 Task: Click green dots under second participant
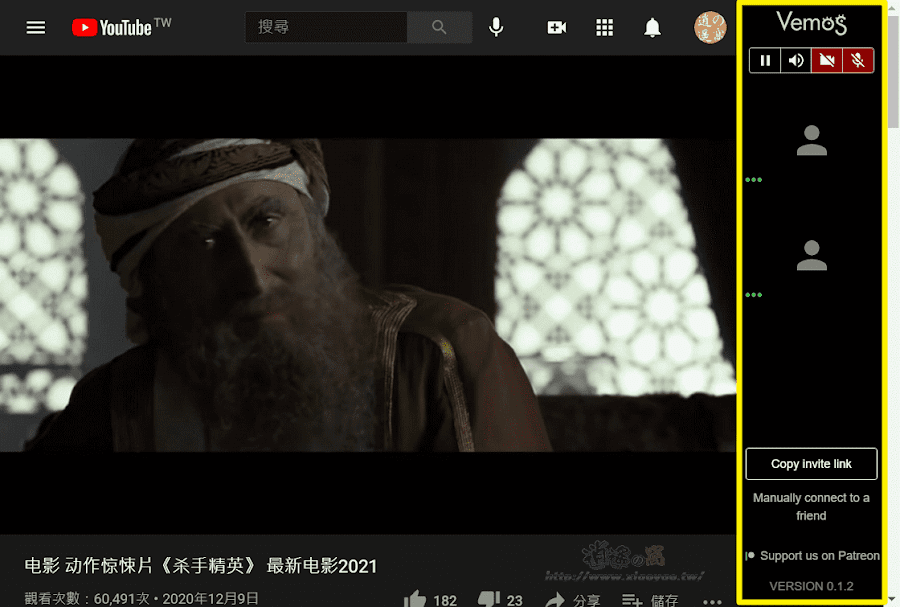[x=754, y=295]
